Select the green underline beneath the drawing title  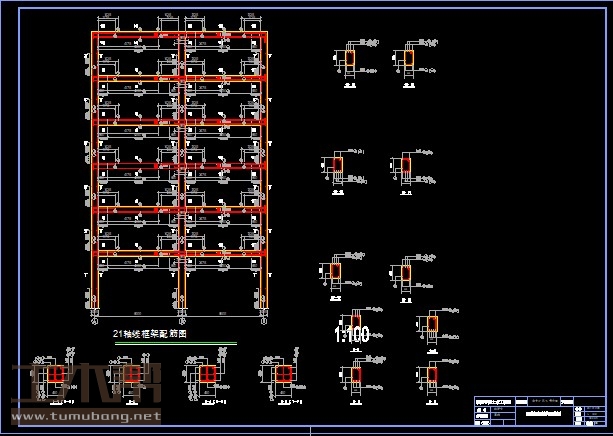point(176,344)
